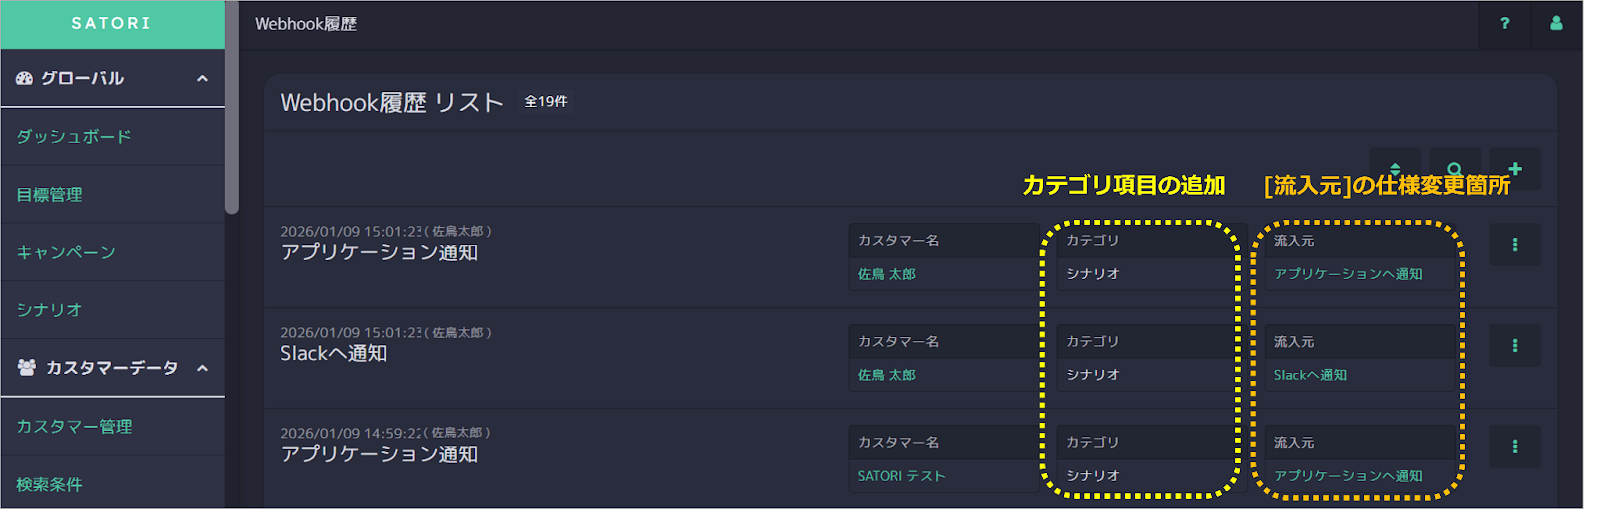
Task: Open ダッシュボード in the sidebar
Action: (74, 137)
